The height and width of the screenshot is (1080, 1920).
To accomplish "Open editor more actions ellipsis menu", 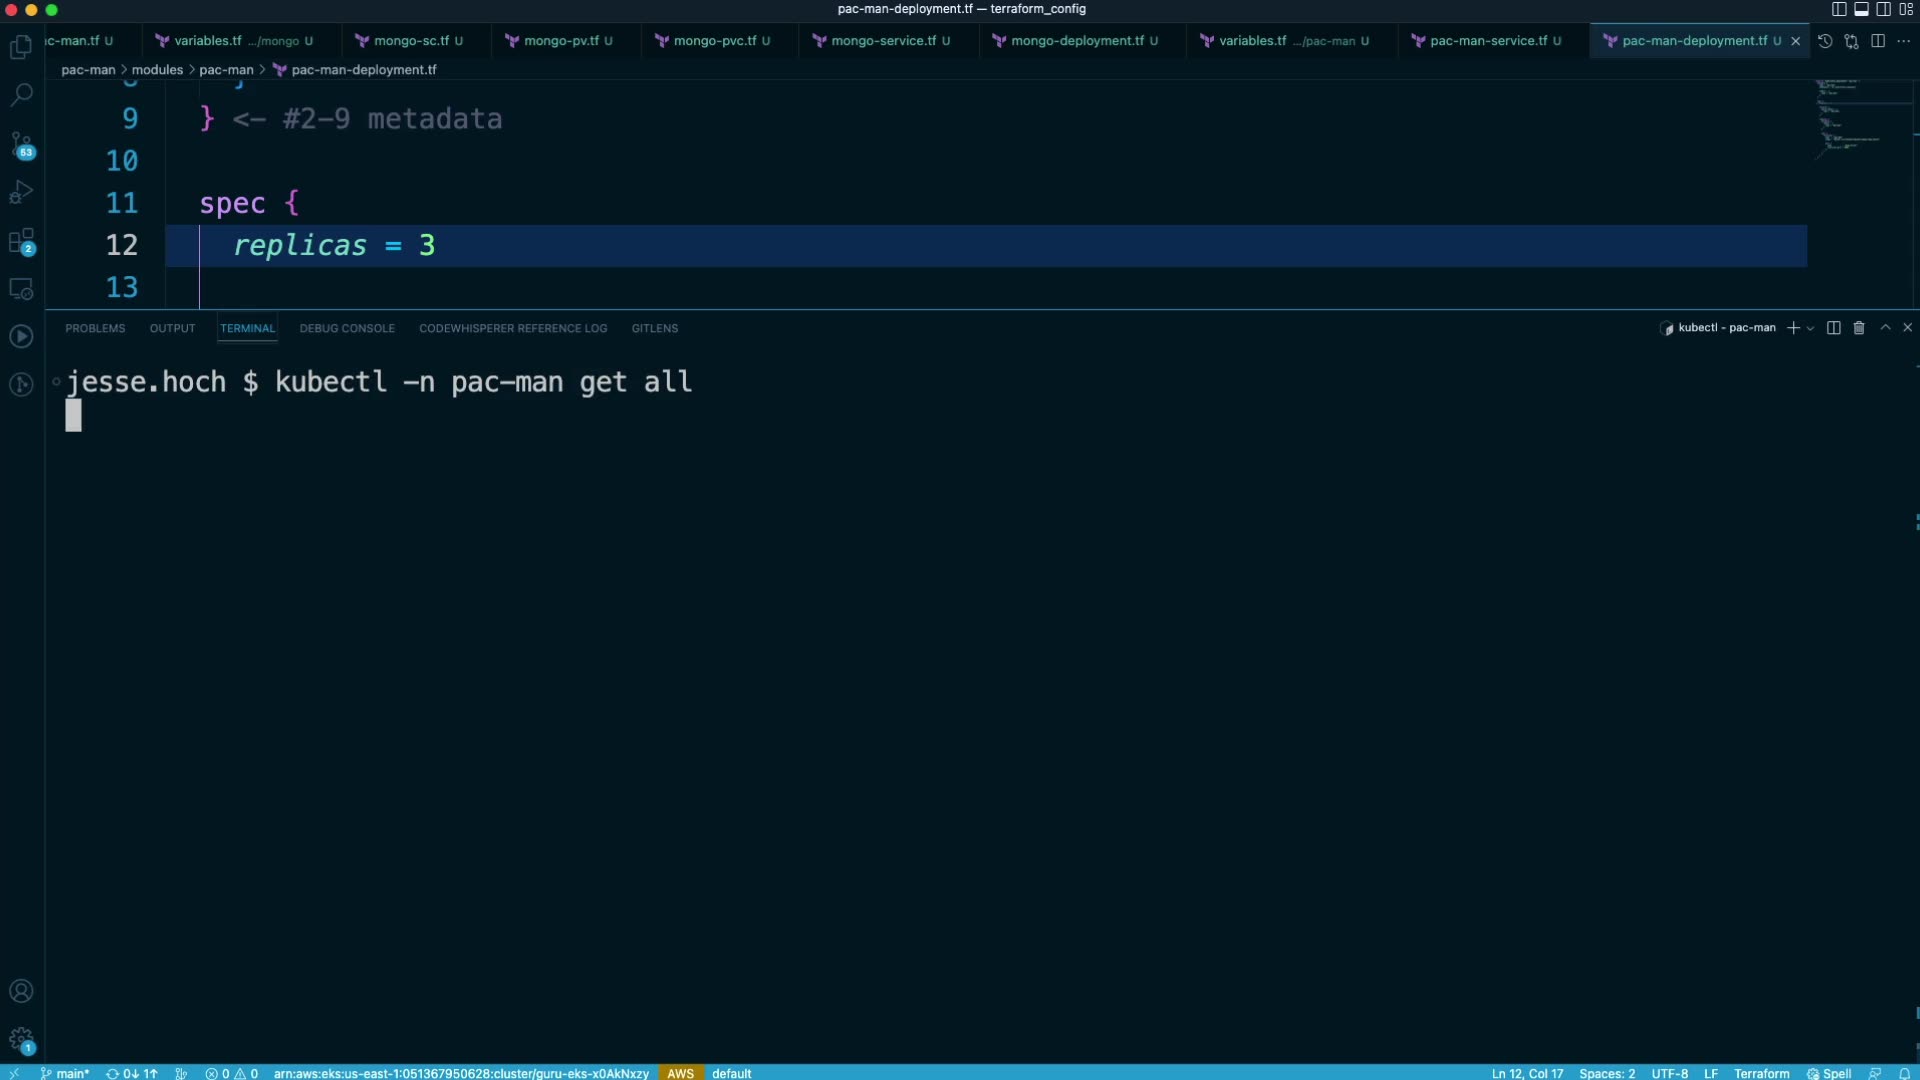I will pyautogui.click(x=1903, y=41).
